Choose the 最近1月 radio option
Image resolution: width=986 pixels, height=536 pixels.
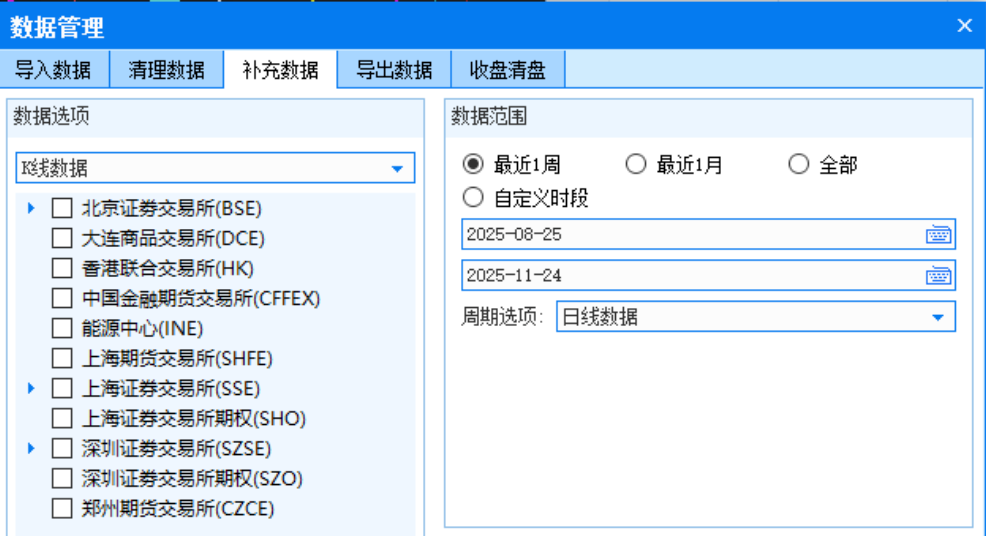click(636, 165)
